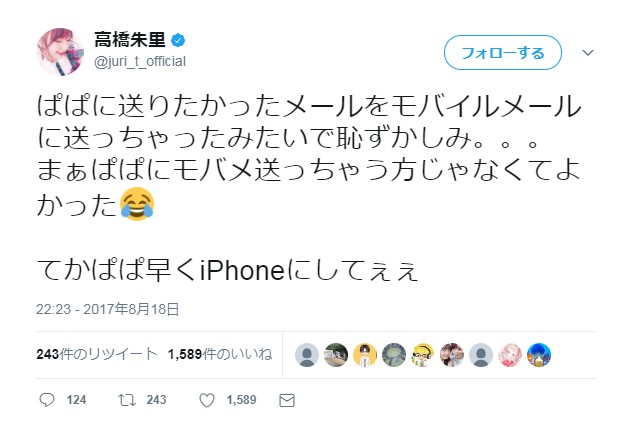Click the blue night-scene liker avatar
This screenshot has width=633, height=437.
pos(539,355)
